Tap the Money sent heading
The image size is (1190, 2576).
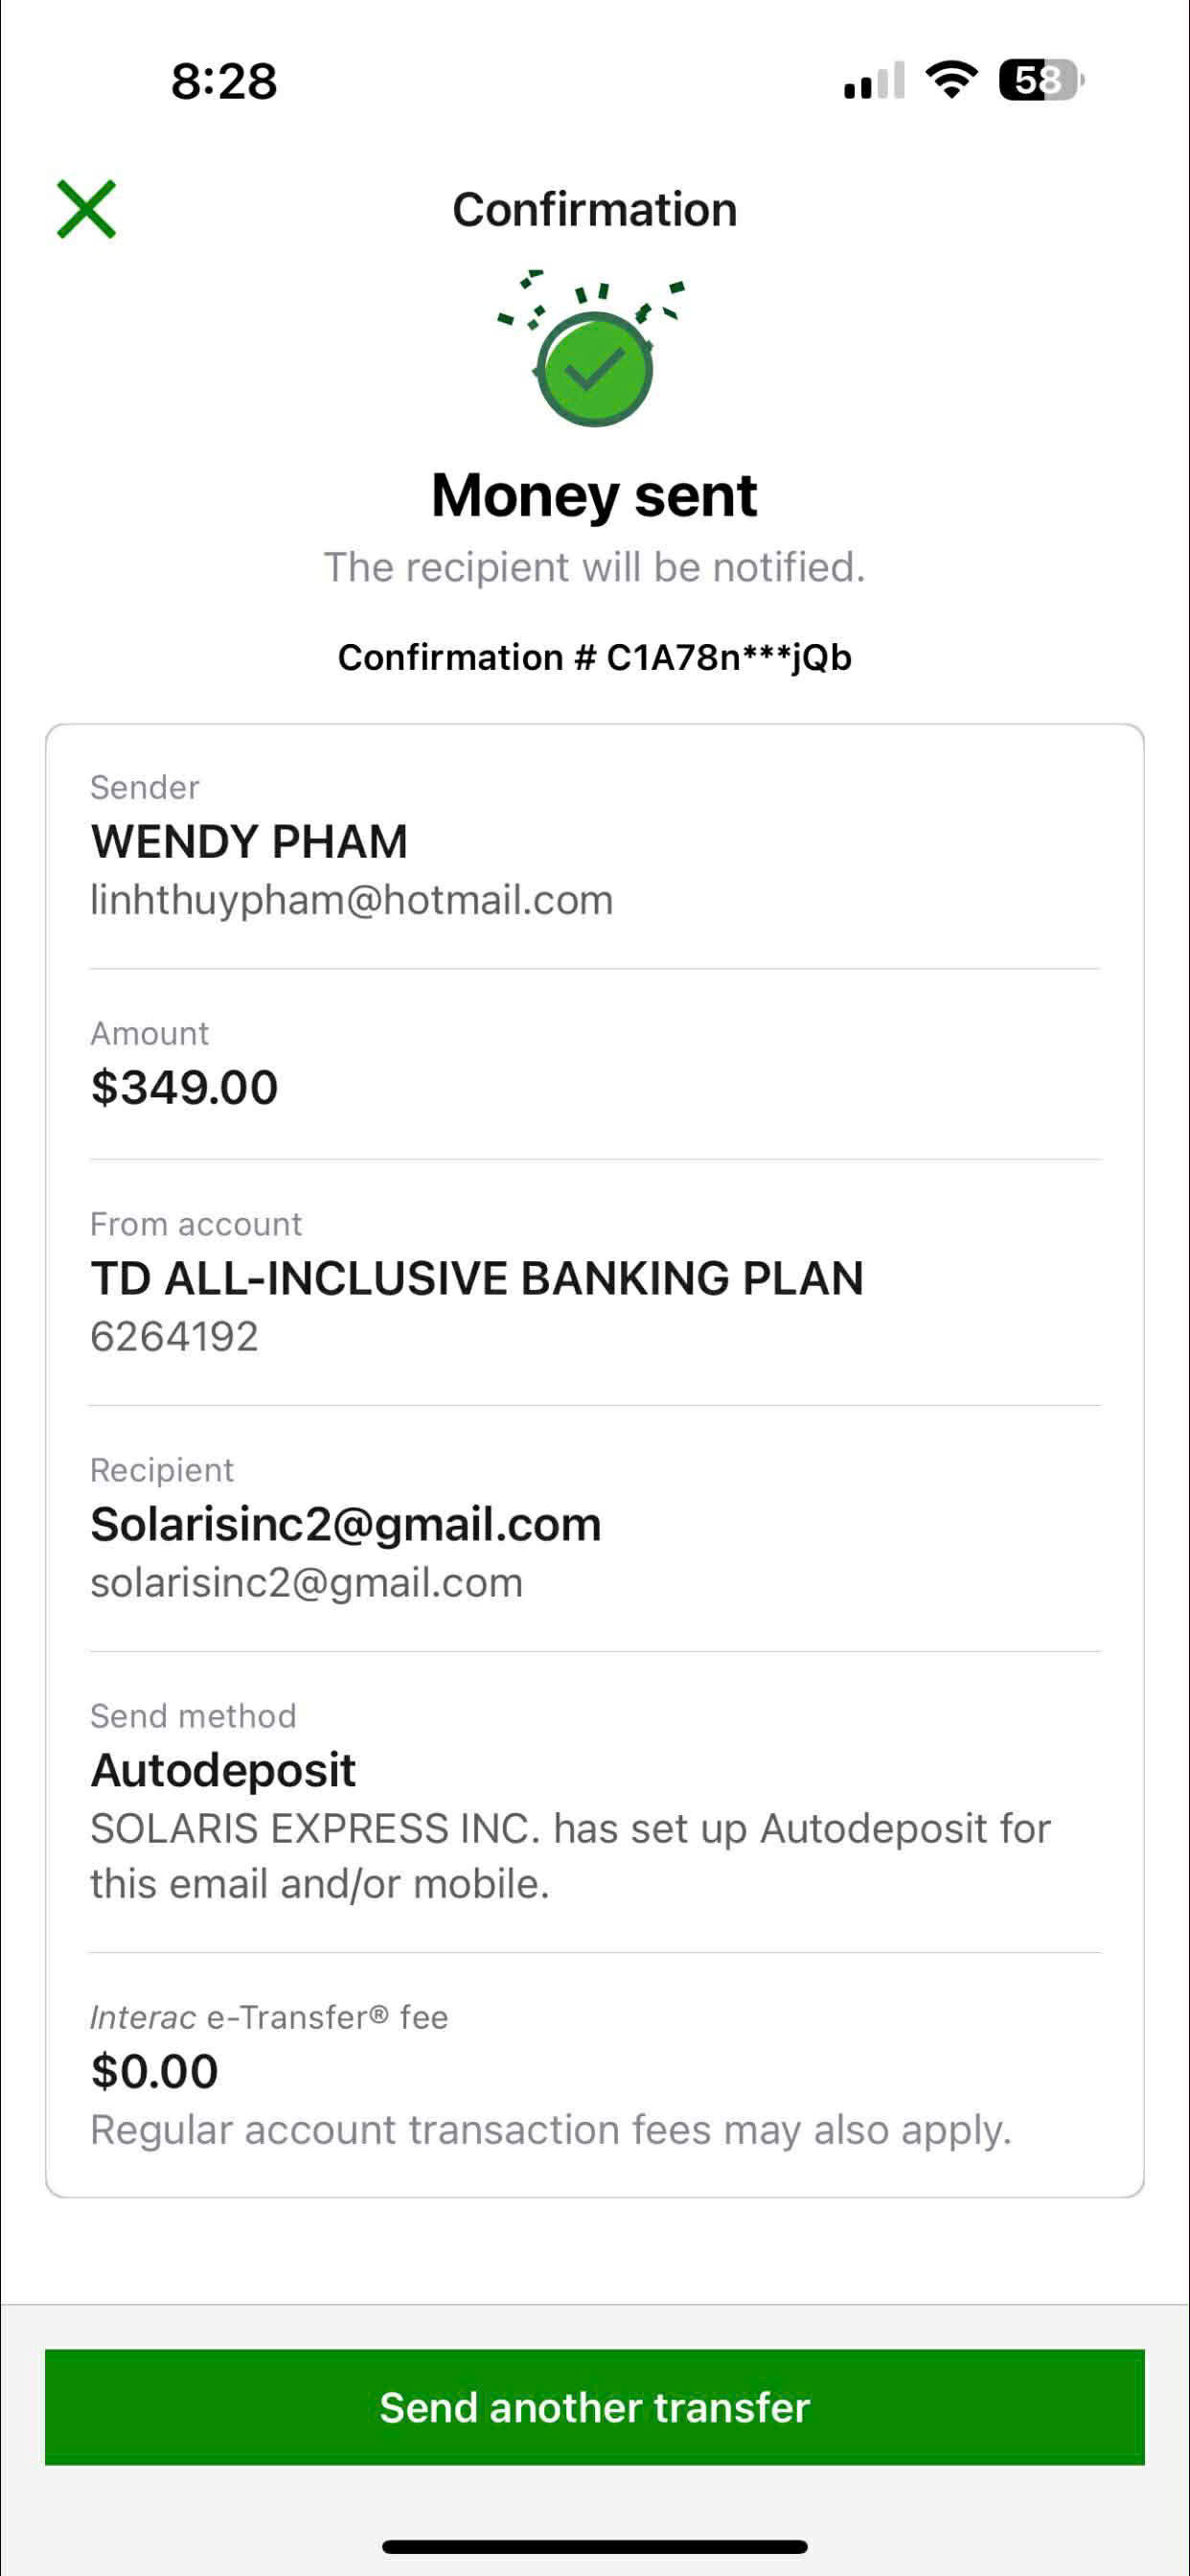pyautogui.click(x=595, y=495)
